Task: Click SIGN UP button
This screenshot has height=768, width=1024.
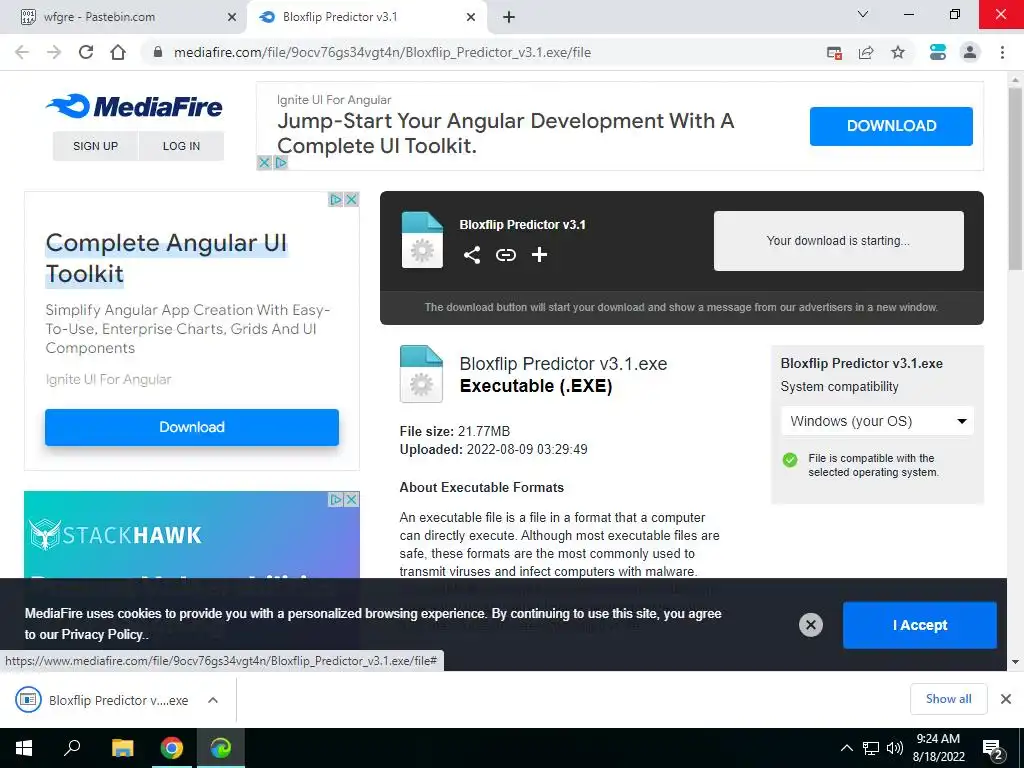Action: click(95, 146)
